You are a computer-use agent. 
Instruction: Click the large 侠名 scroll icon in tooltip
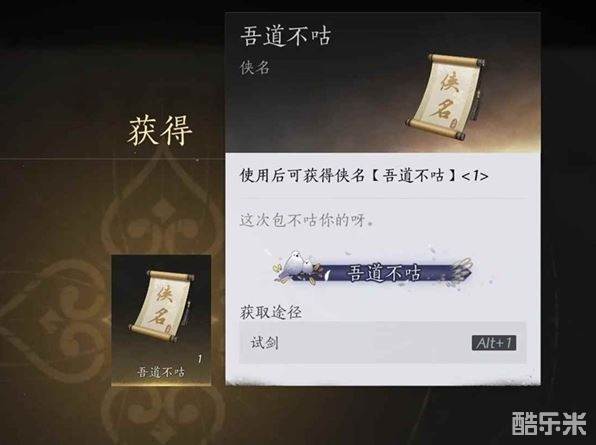(x=445, y=97)
